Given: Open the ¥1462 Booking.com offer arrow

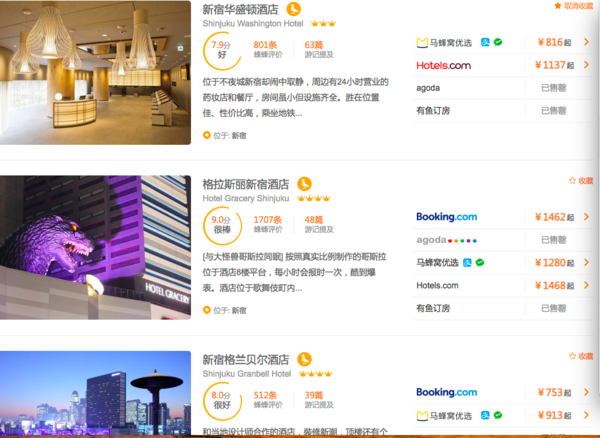Looking at the screenshot, I should point(586,217).
